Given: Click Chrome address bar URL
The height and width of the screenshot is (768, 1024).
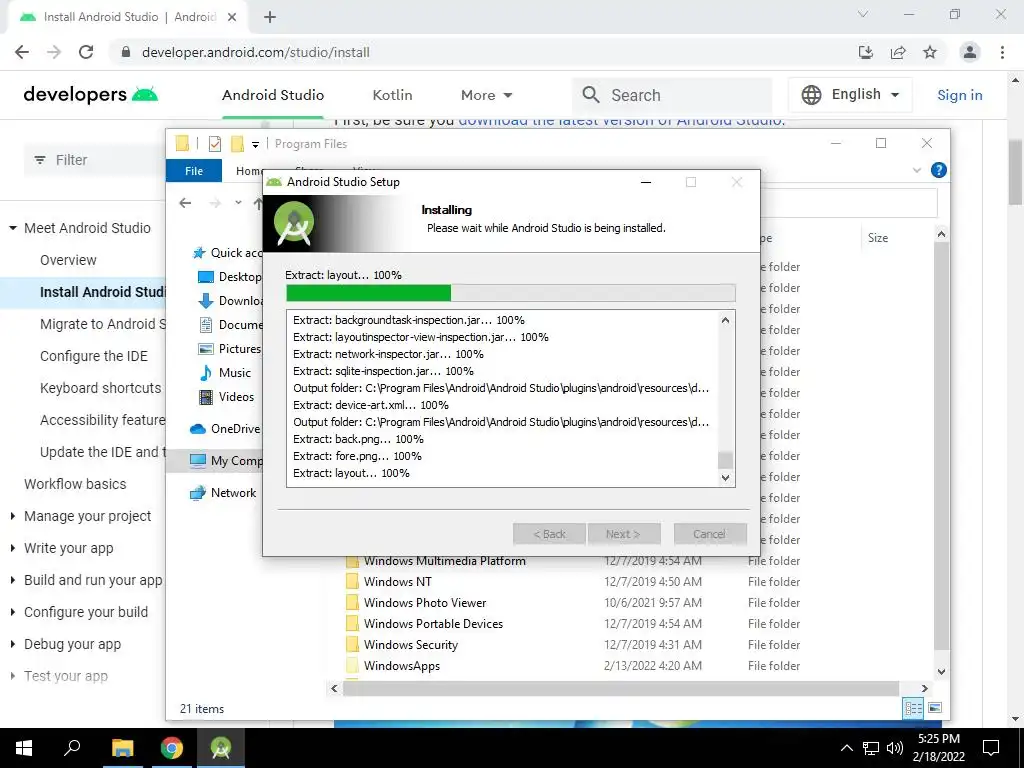Looking at the screenshot, I should (x=255, y=52).
